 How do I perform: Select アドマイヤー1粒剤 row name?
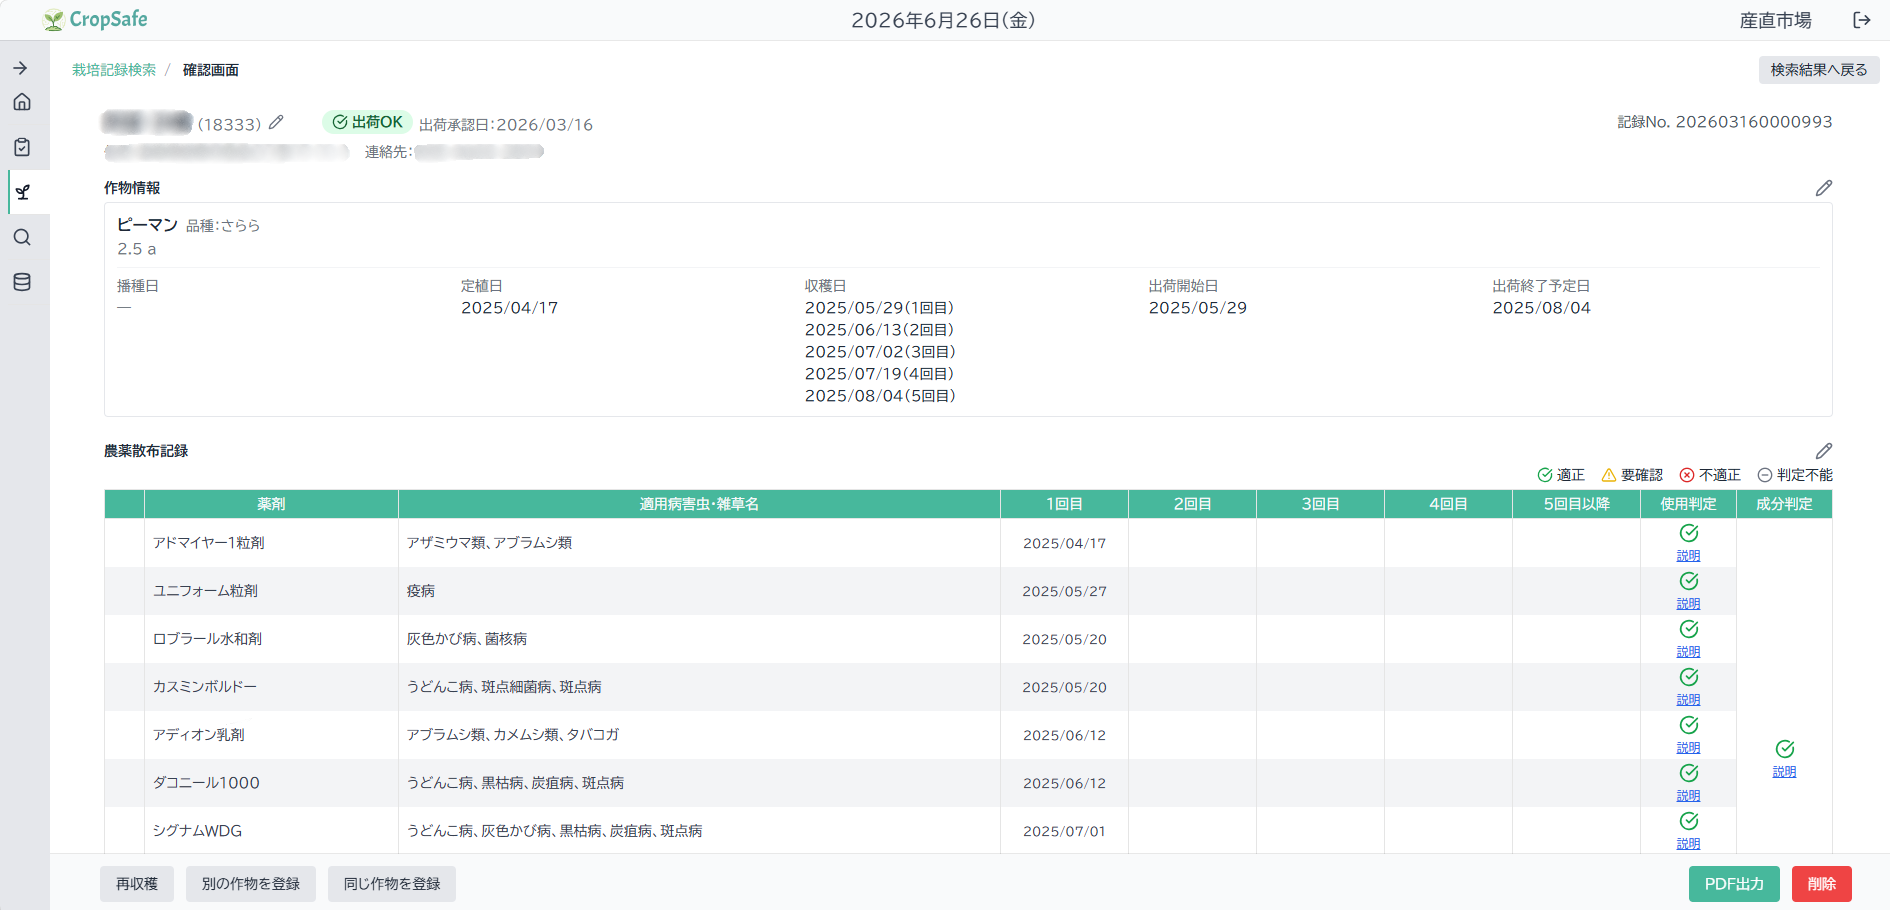209,543
